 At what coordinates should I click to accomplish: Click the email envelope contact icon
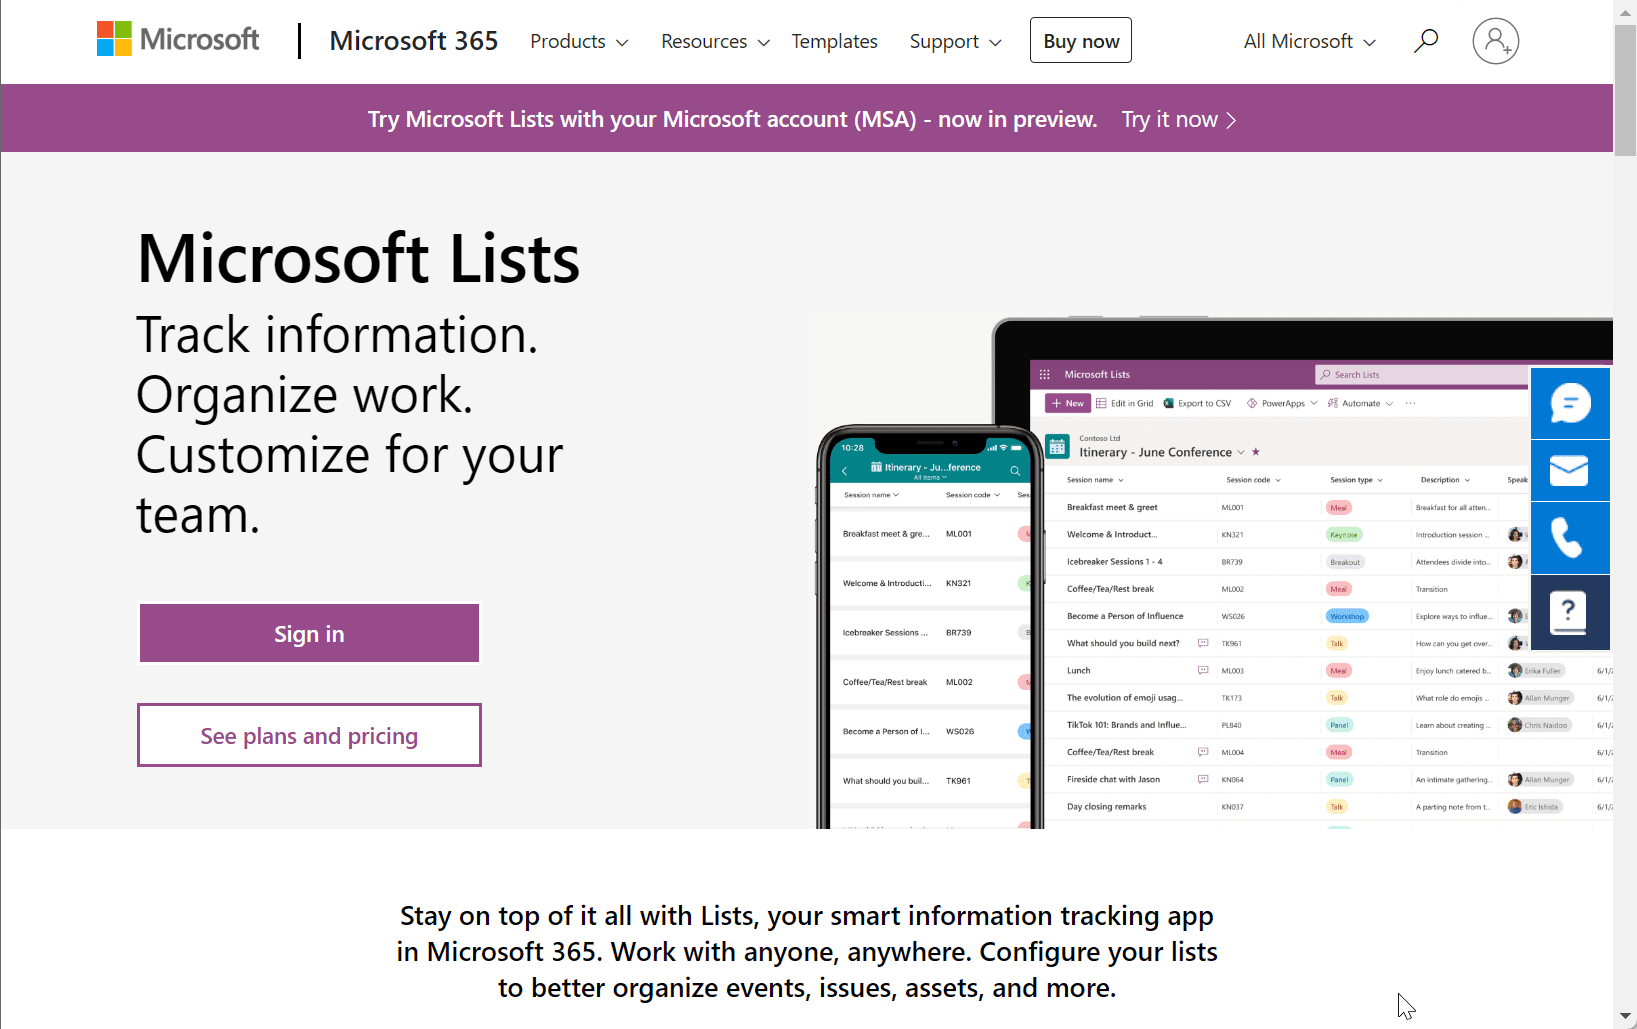pyautogui.click(x=1570, y=470)
